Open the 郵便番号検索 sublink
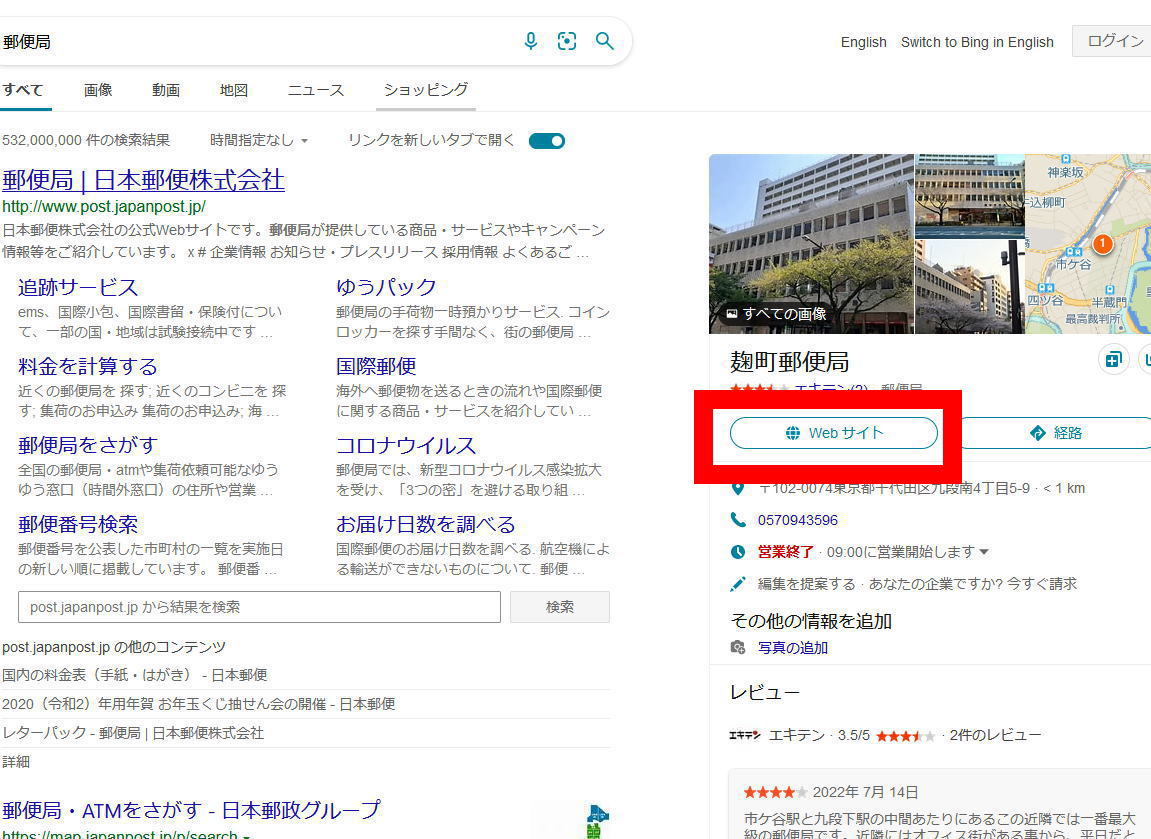Viewport: 1151px width, 839px height. (x=78, y=524)
